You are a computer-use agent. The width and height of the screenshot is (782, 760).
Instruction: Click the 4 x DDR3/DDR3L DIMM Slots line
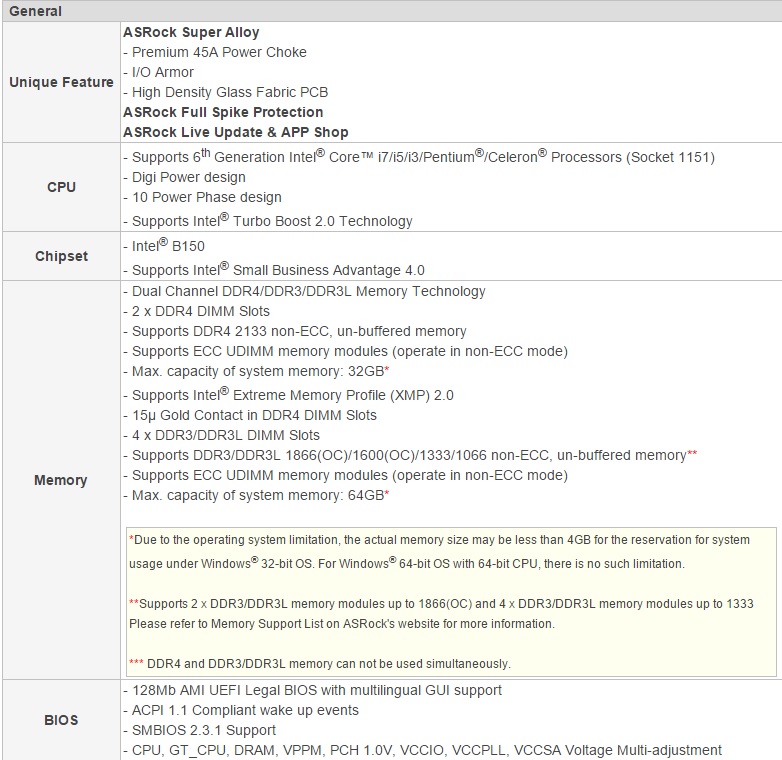pyautogui.click(x=222, y=435)
